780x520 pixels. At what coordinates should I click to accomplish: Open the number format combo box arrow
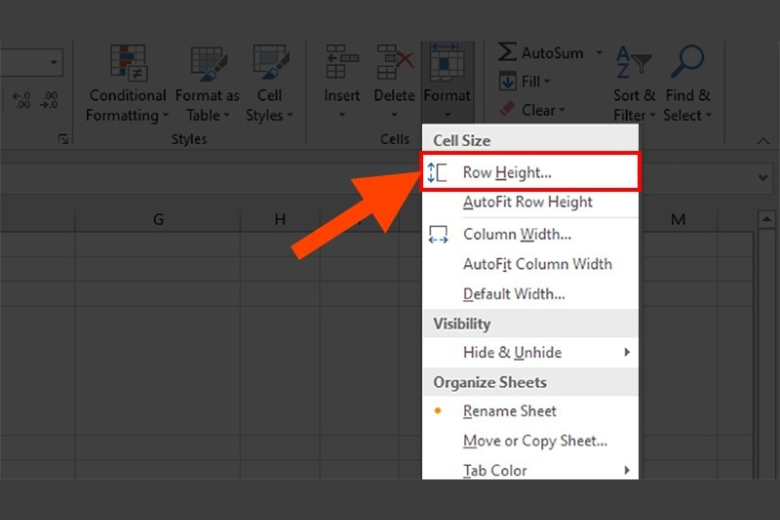tap(53, 63)
